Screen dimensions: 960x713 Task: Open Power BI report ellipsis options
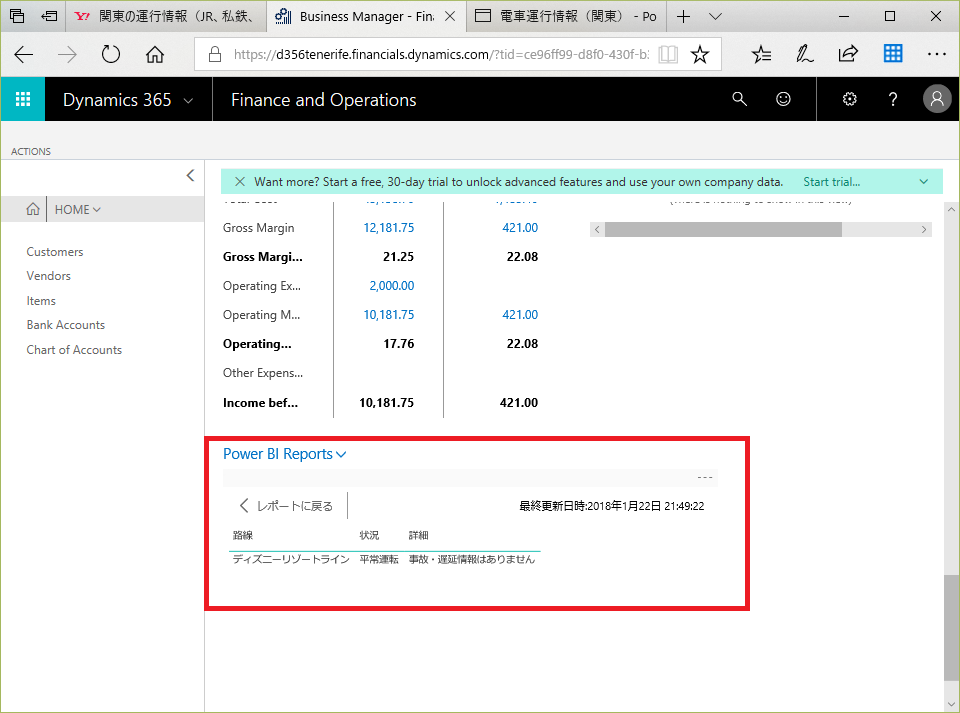tap(705, 477)
